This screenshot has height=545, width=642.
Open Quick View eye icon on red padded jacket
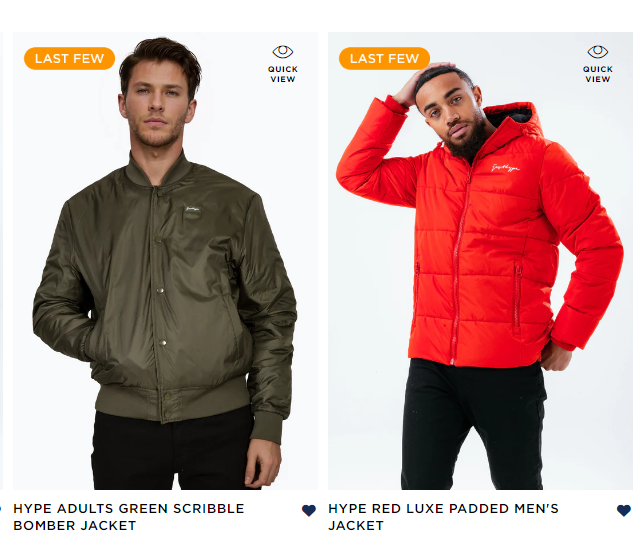[x=598, y=52]
